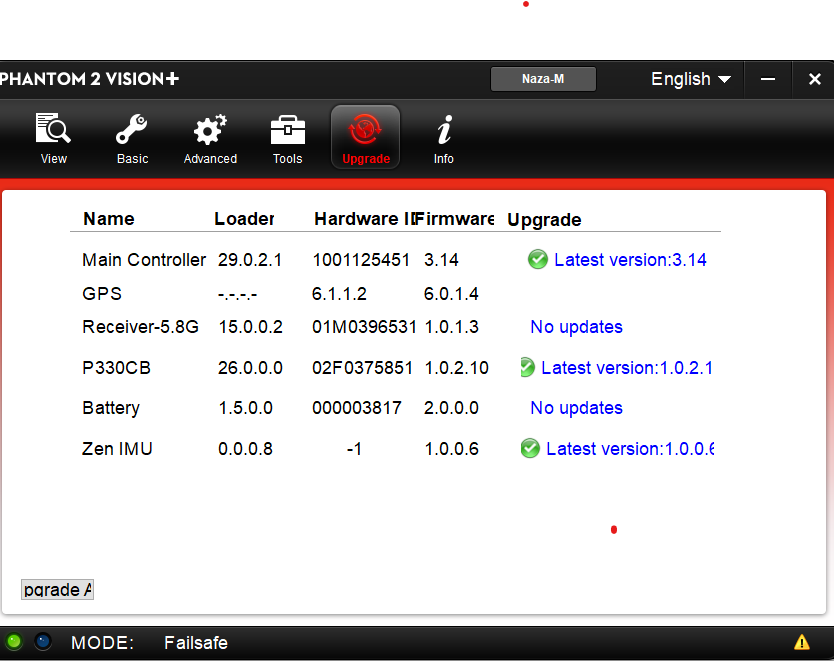834x661 pixels.
Task: Click the Name column header
Action: [109, 219]
